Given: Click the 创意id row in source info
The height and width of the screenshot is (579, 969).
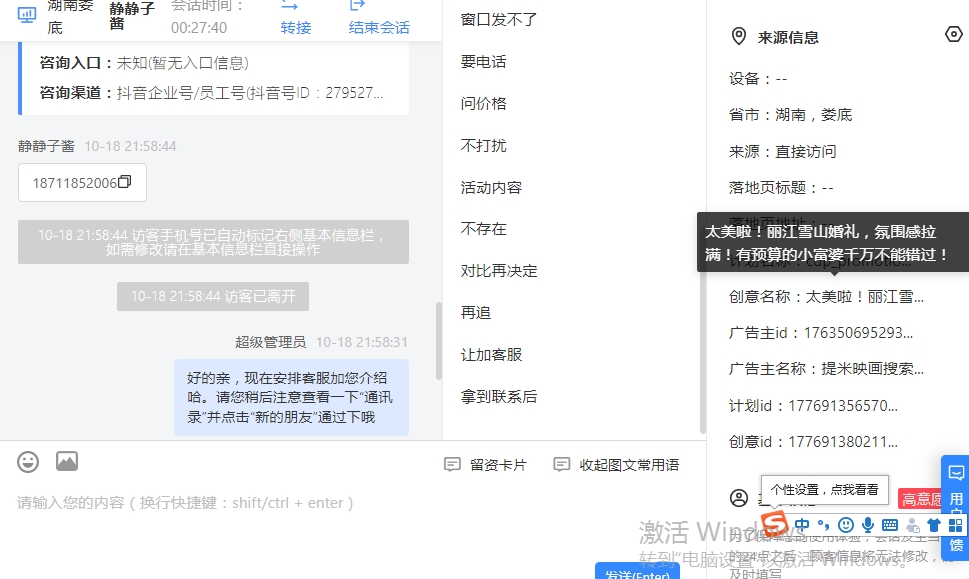Looking at the screenshot, I should 813,441.
